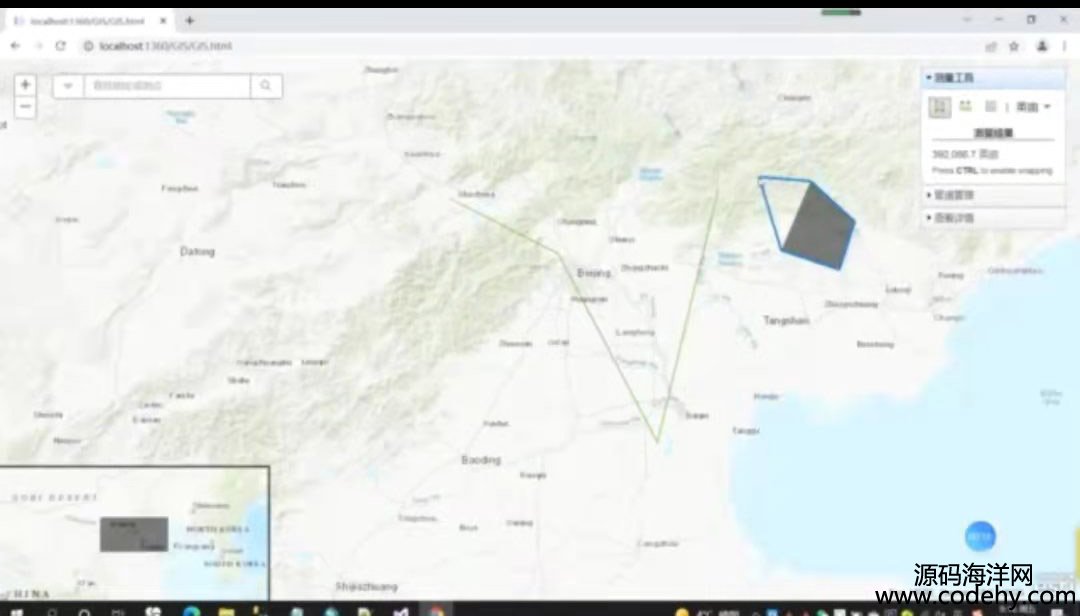Click the Datong label on map
1080x616 pixels.
click(x=197, y=251)
